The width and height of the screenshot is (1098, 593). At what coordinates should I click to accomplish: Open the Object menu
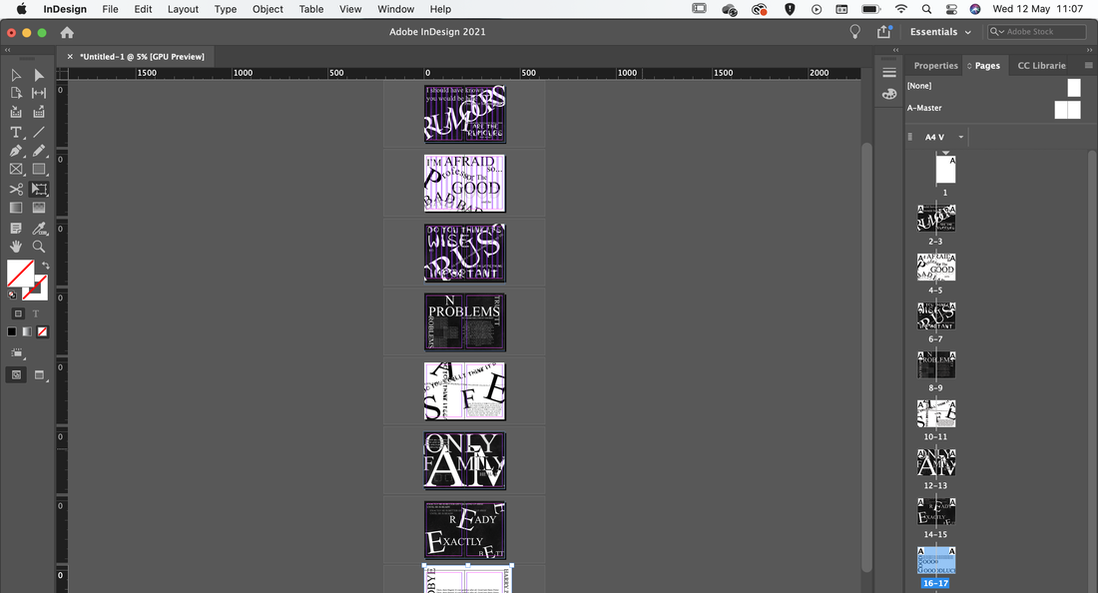point(267,9)
